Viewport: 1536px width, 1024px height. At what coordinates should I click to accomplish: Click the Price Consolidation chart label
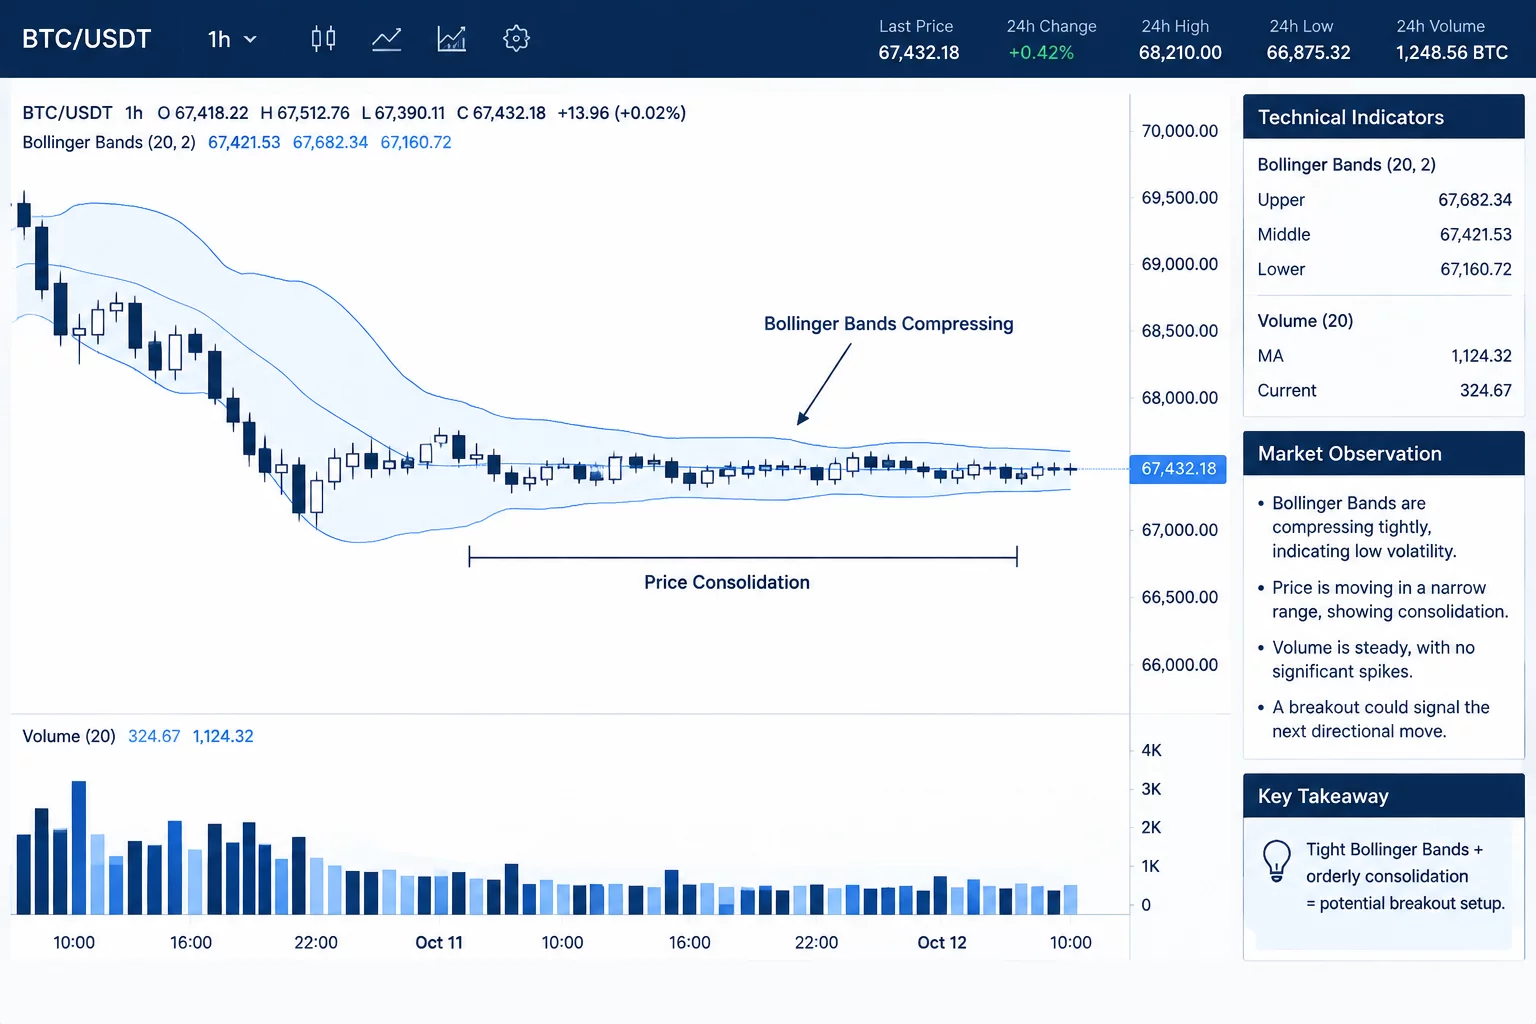click(727, 582)
